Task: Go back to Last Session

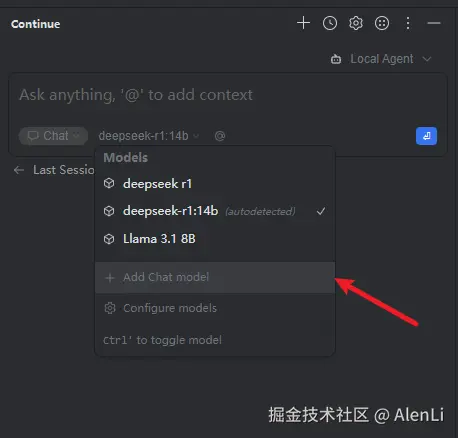Action: [x=54, y=170]
